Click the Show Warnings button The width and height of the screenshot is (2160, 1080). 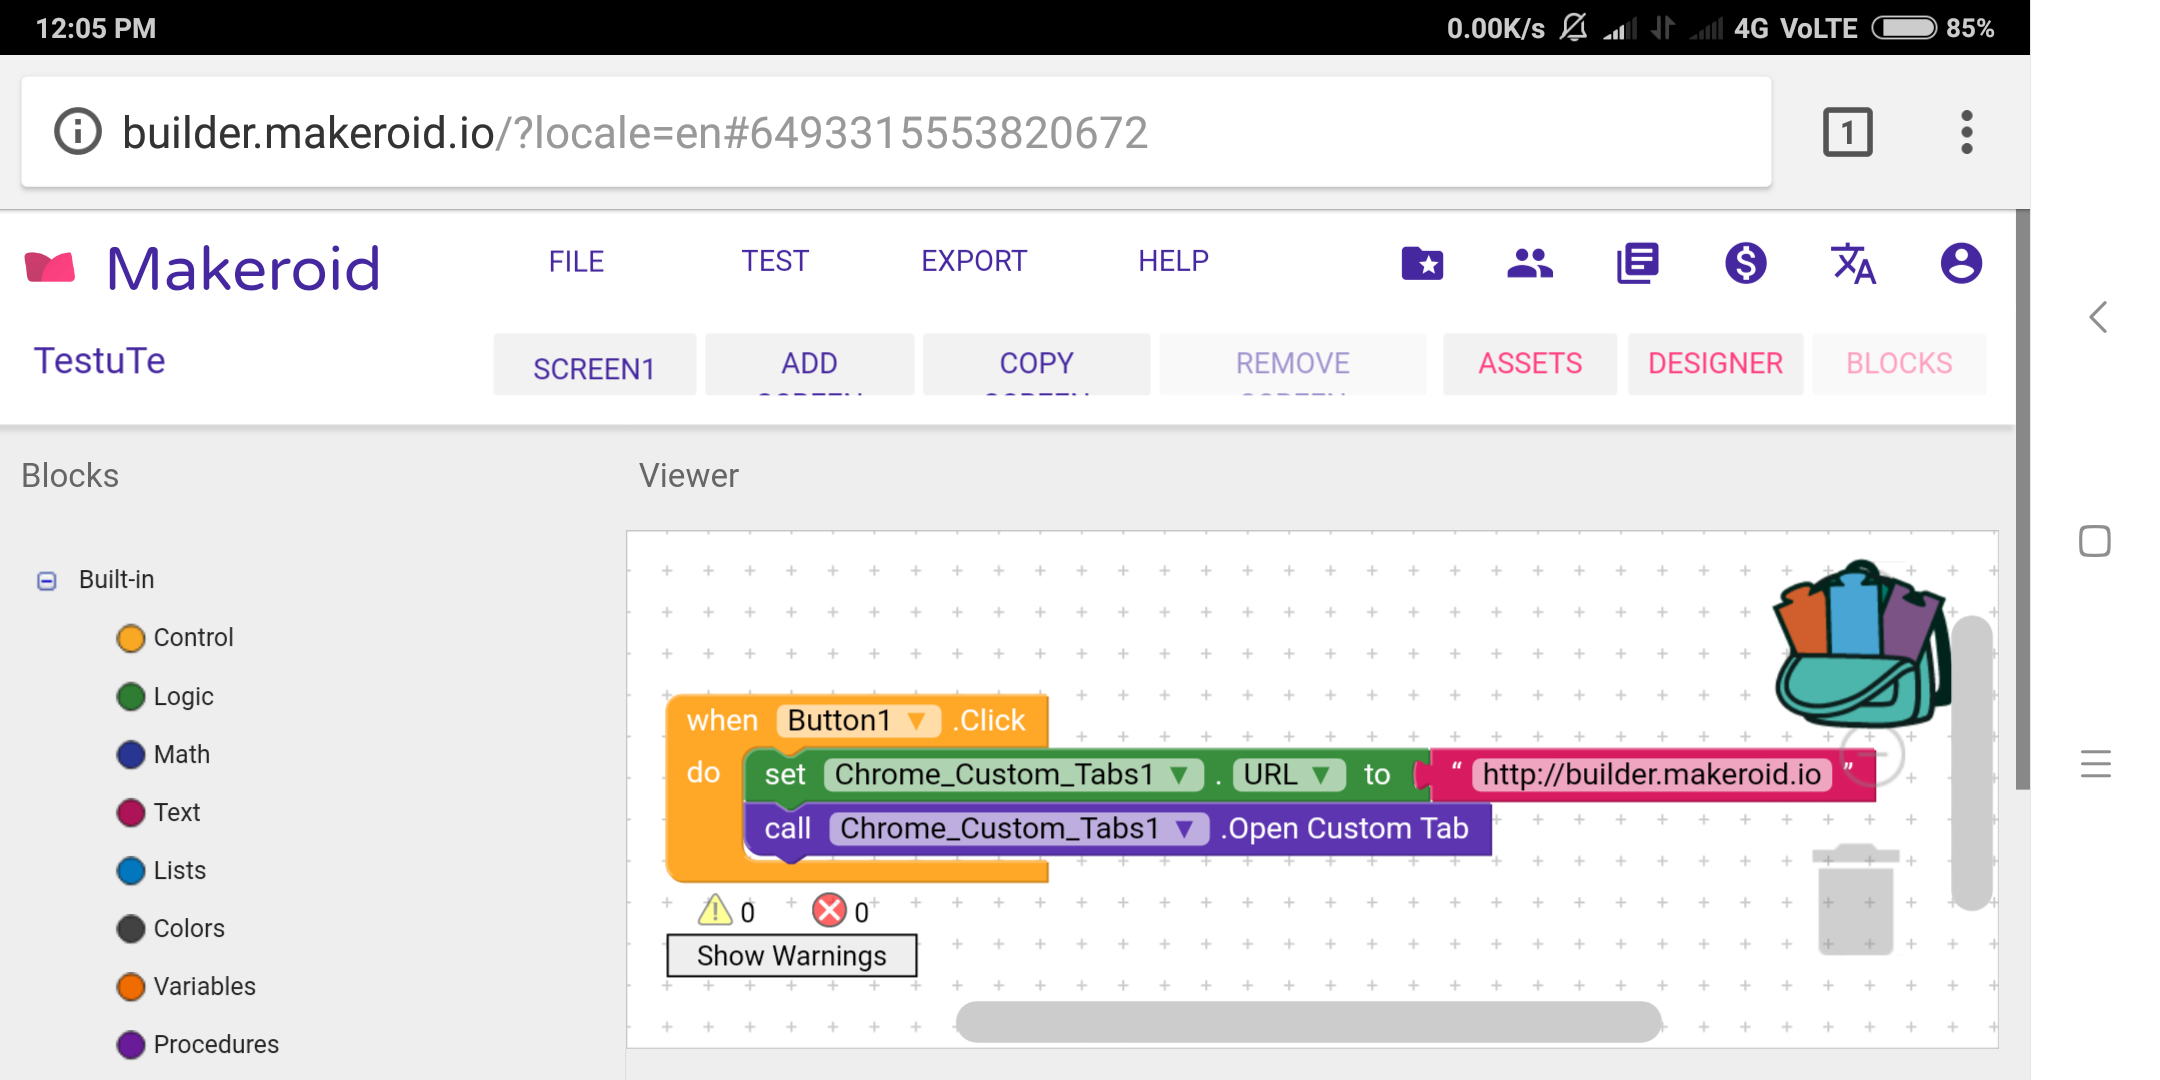tap(791, 956)
